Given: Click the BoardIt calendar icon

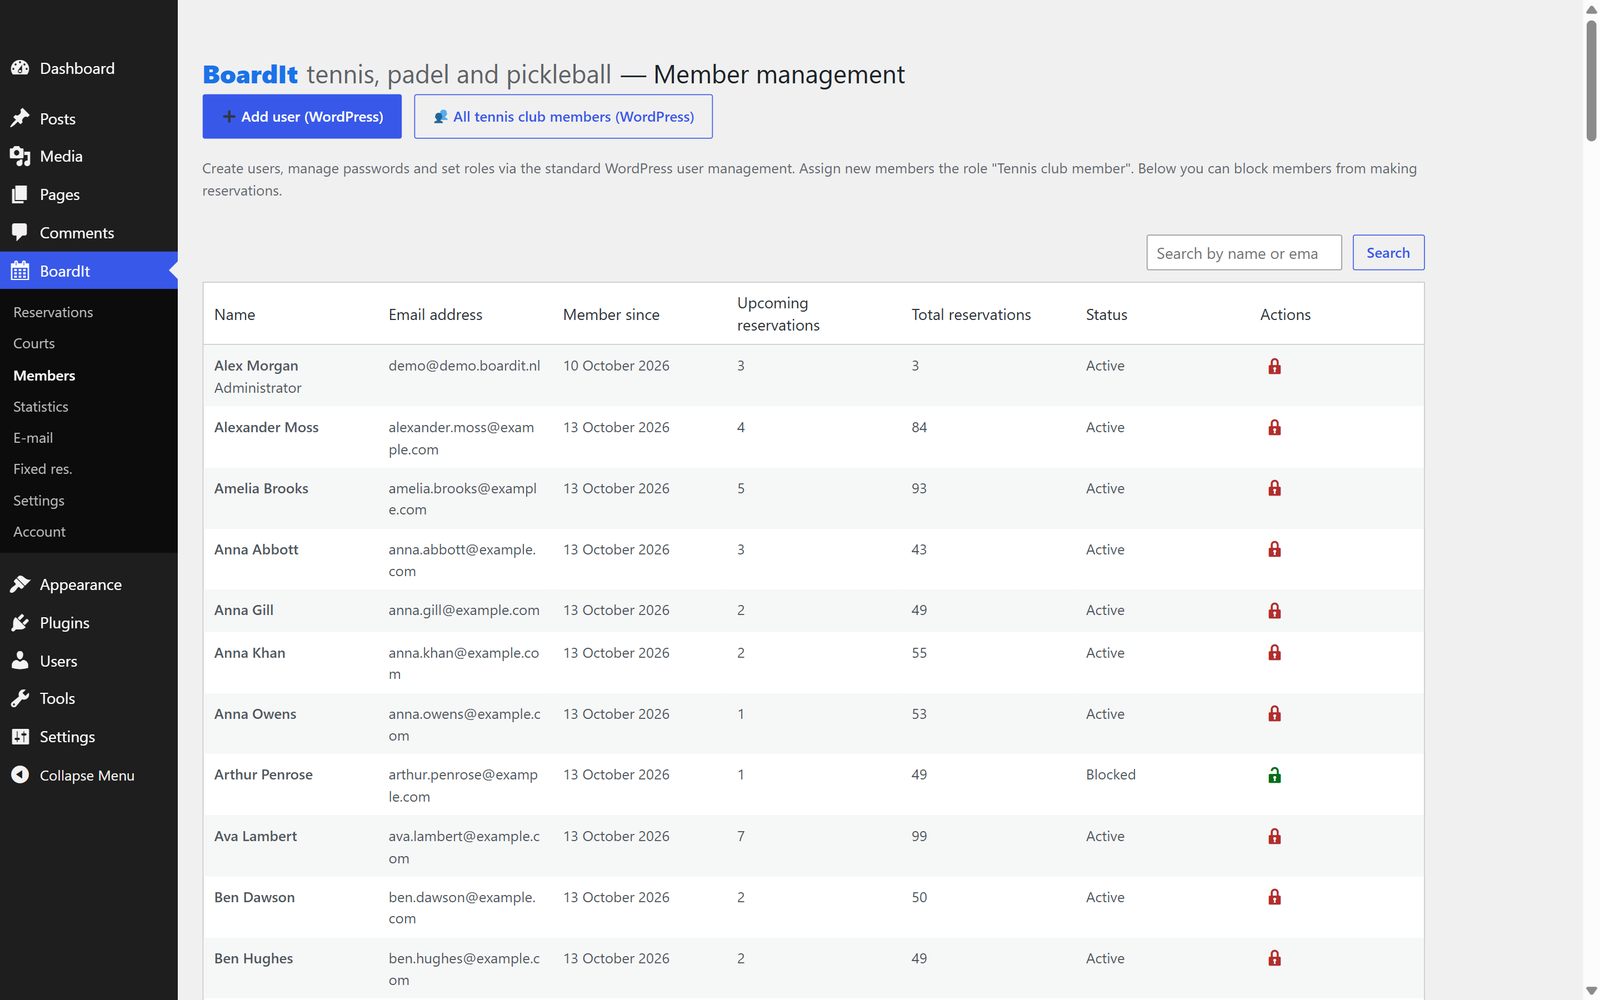Looking at the screenshot, I should click(x=20, y=271).
